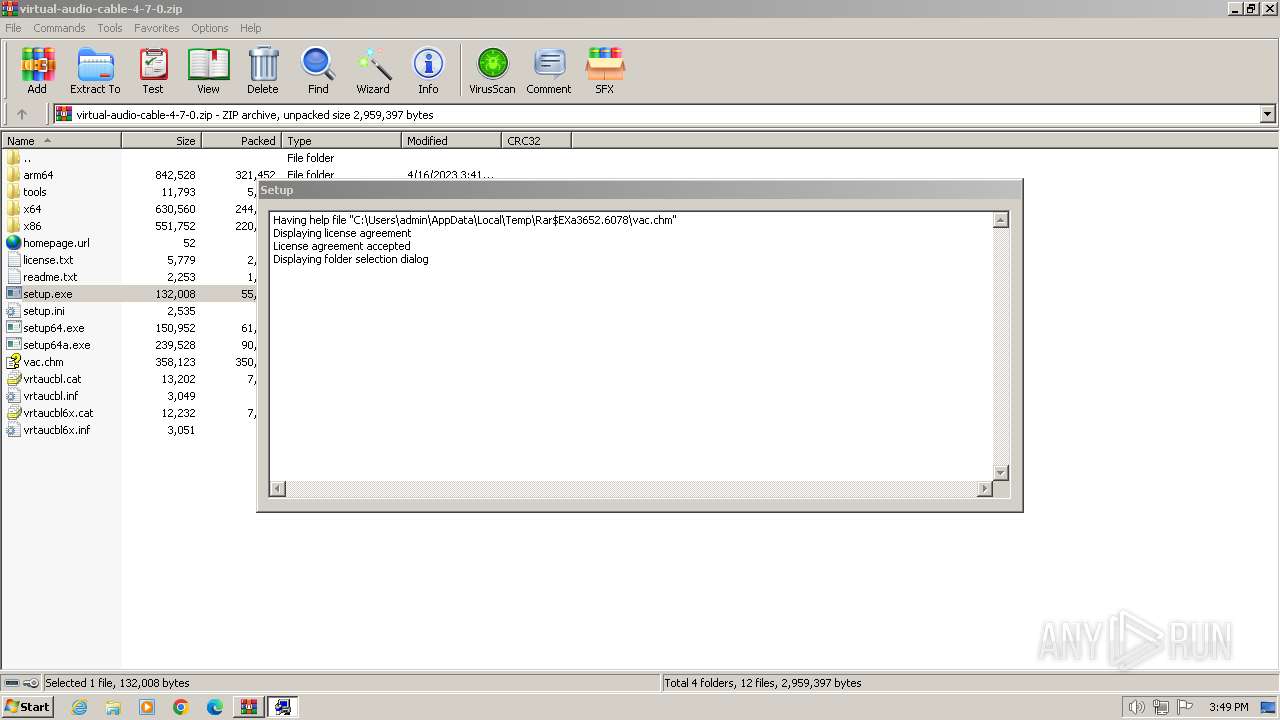The width and height of the screenshot is (1280, 720).
Task: Select the arm64 folder
Action: tap(38, 175)
